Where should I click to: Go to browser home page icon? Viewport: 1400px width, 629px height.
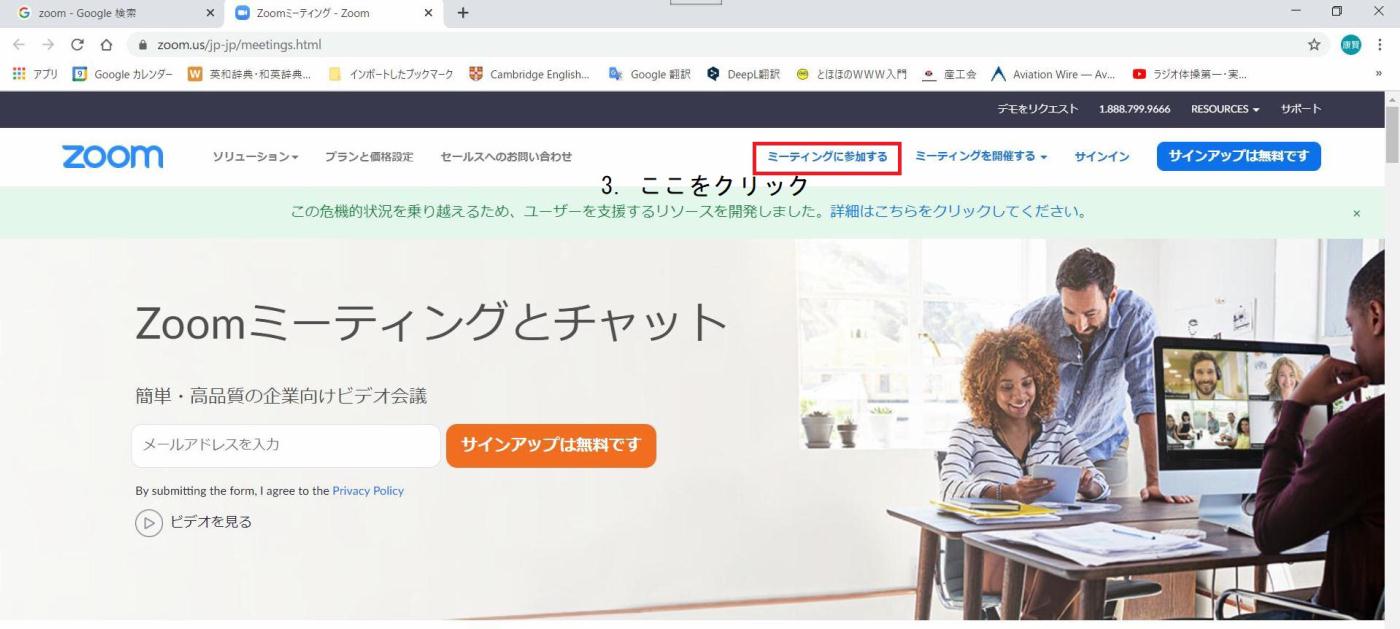[105, 45]
